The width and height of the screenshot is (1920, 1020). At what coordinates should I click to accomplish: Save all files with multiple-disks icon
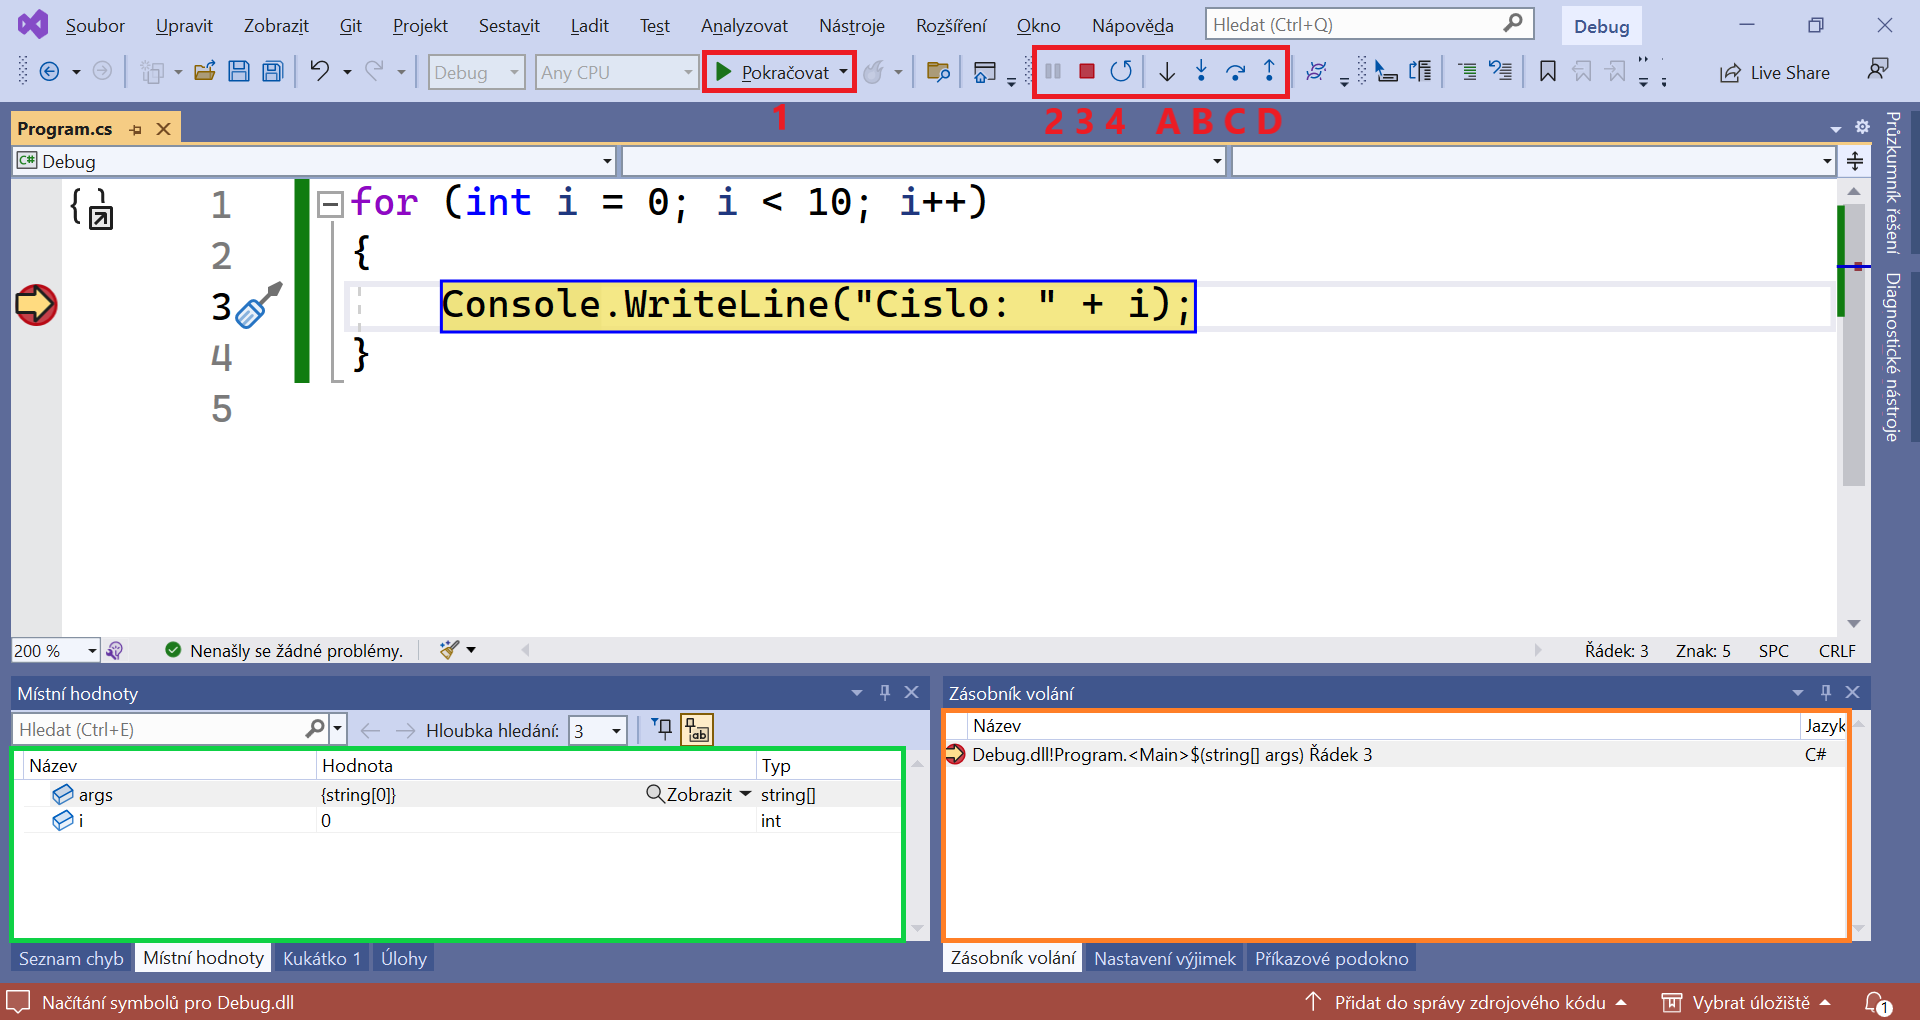click(272, 70)
